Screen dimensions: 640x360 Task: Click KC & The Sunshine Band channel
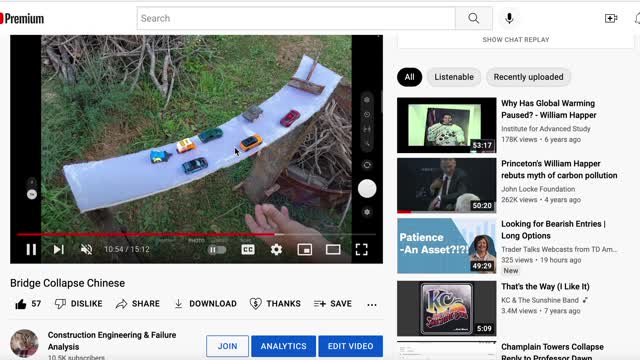click(x=540, y=300)
